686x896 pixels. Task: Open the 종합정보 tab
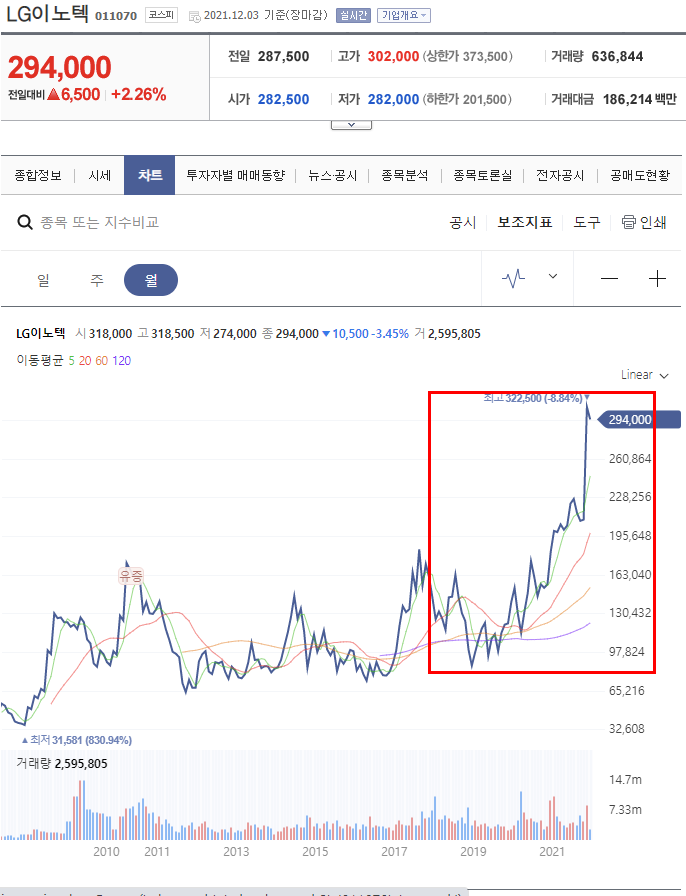(38, 175)
